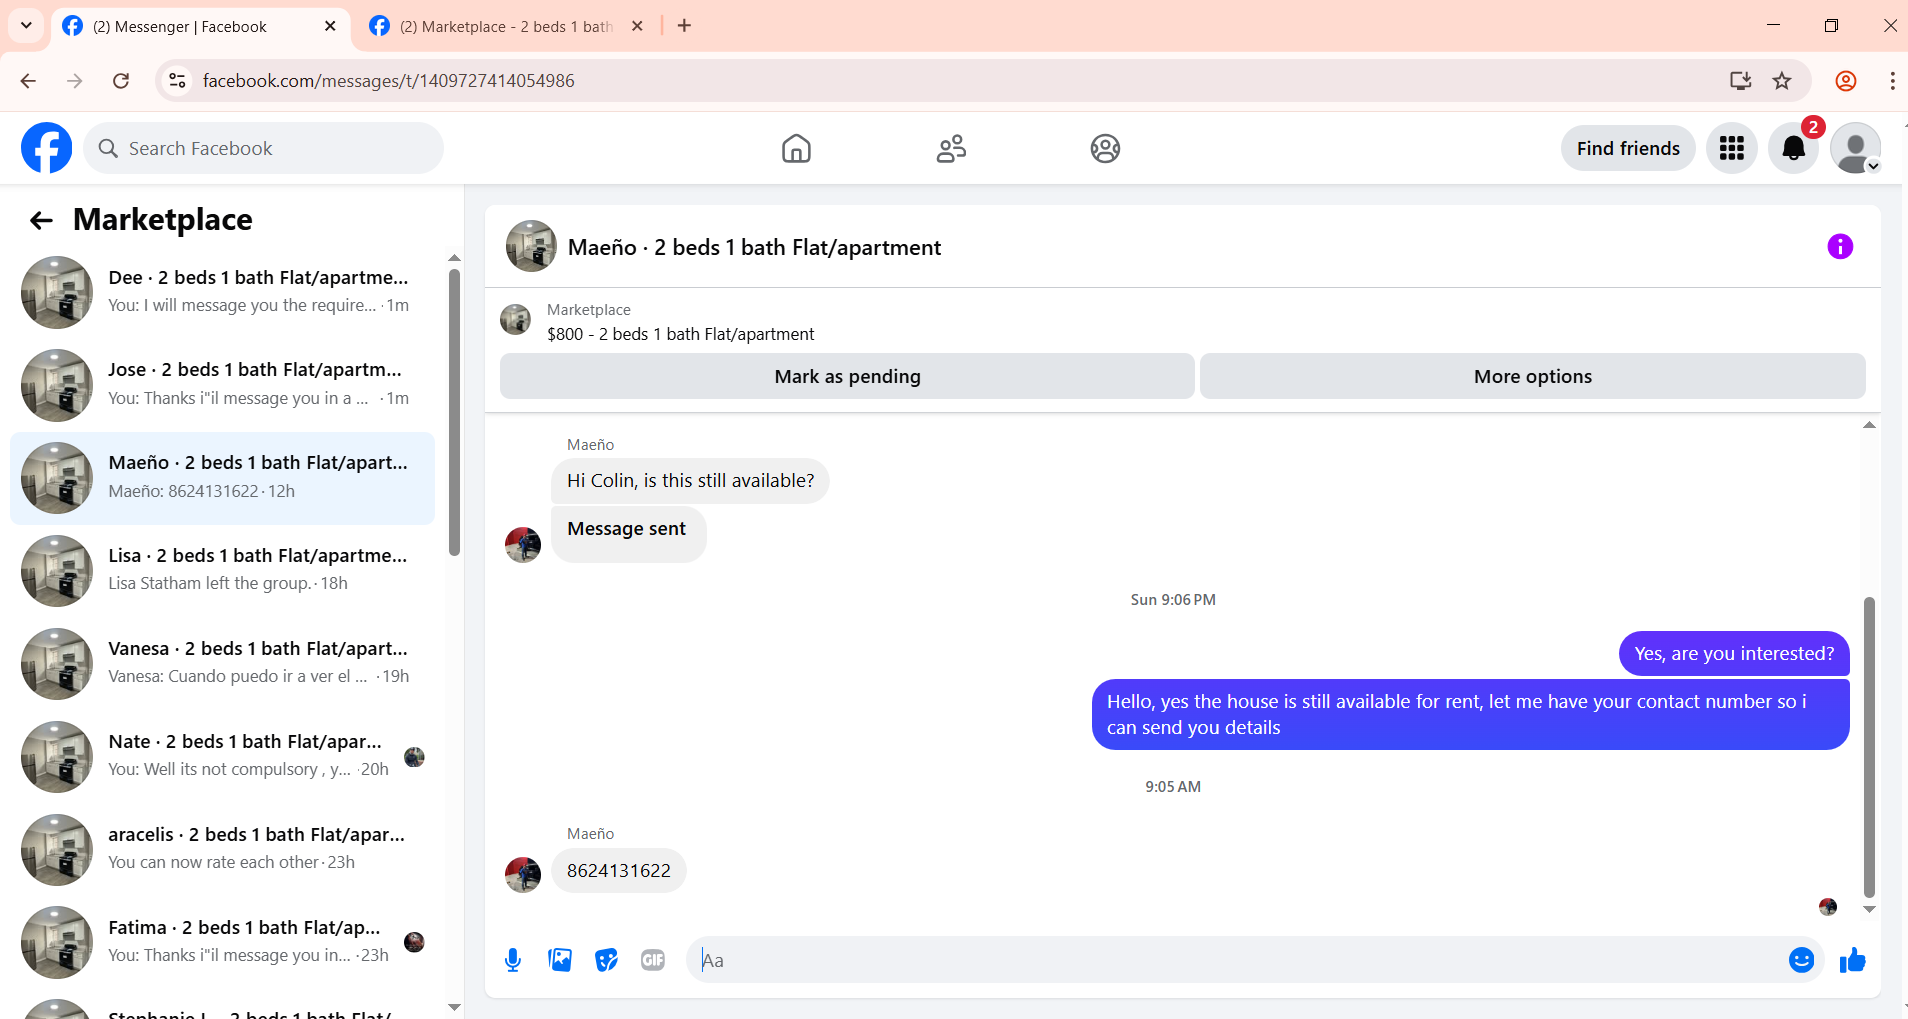Focus the Search Facebook field
Image resolution: width=1908 pixels, height=1019 pixels.
point(264,148)
